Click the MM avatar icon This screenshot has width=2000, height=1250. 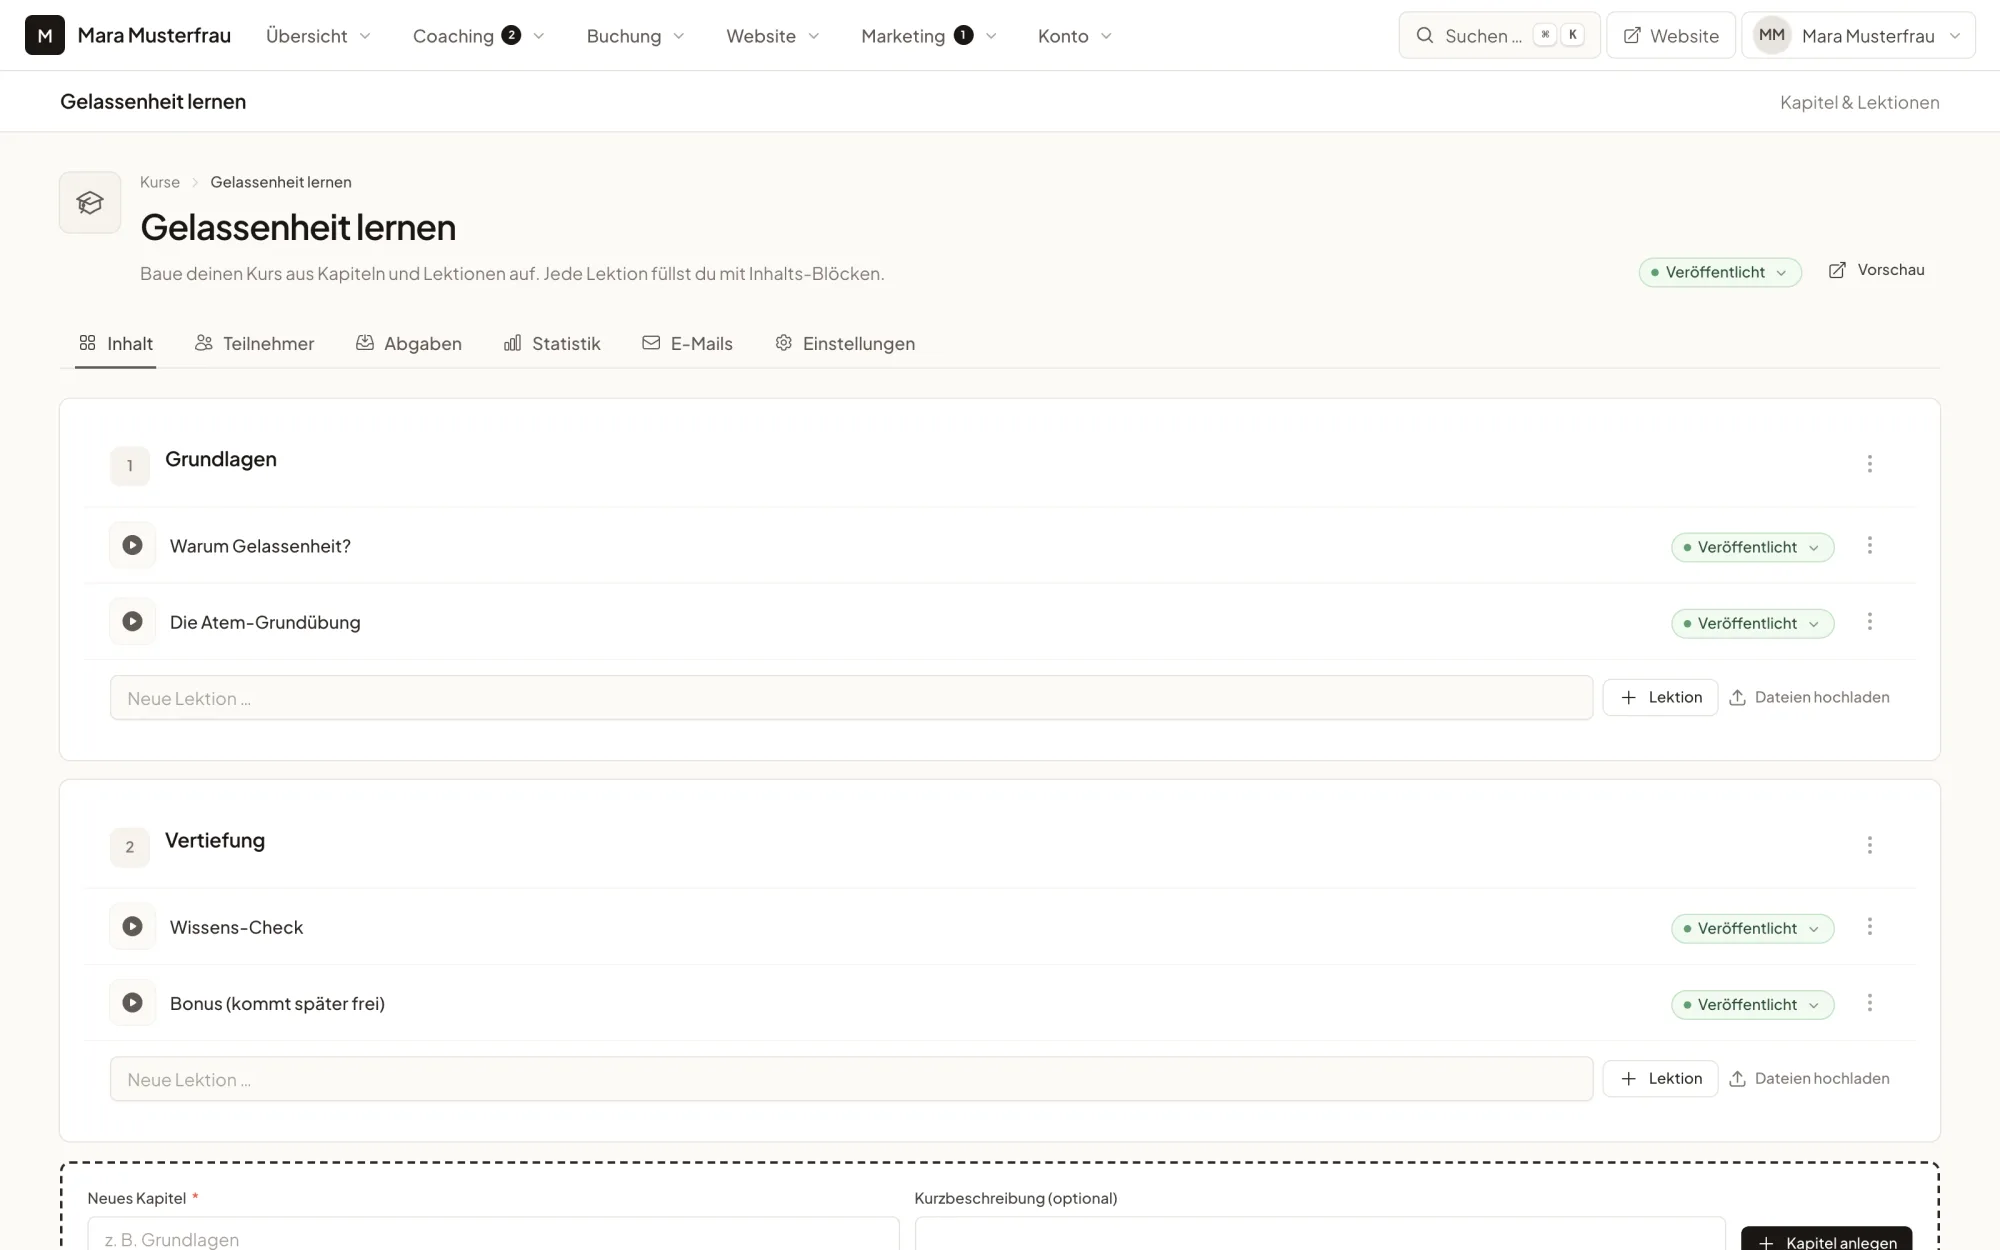tap(1772, 35)
